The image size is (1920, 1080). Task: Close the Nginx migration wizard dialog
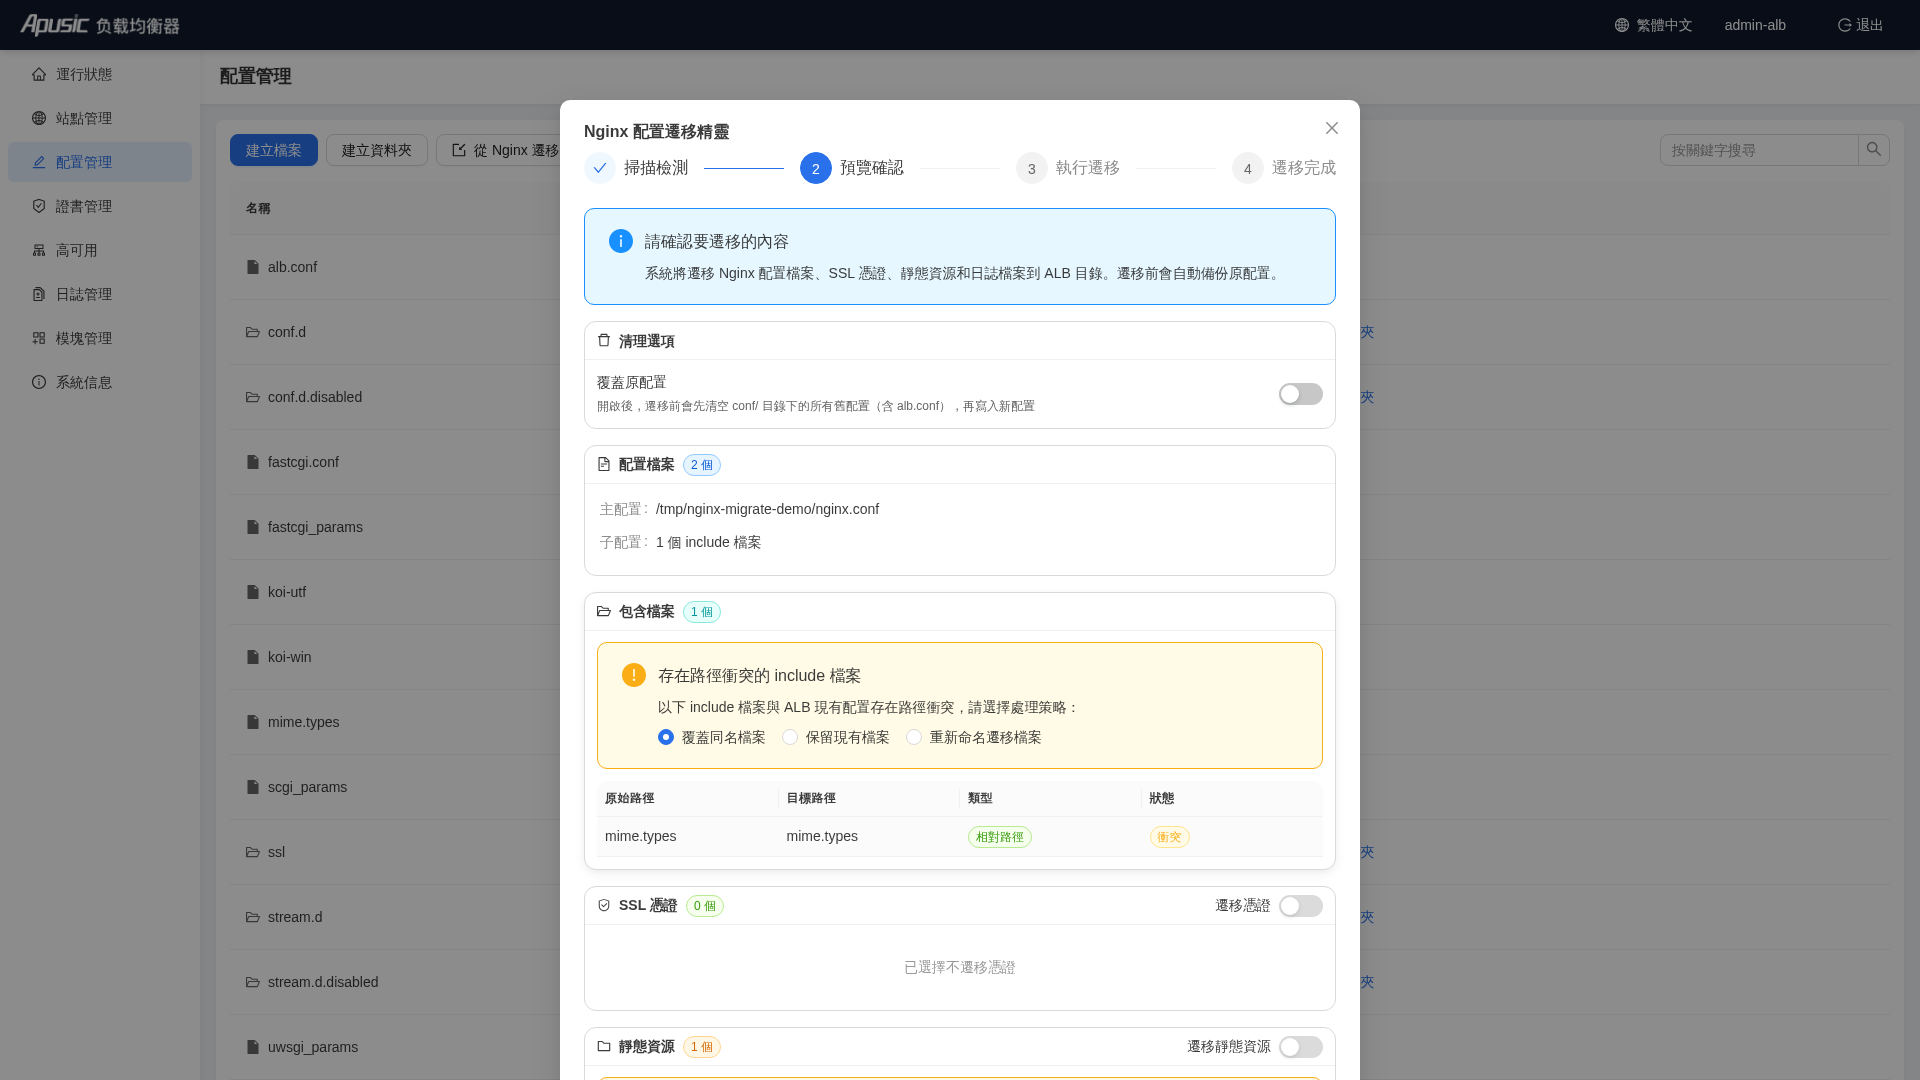(1331, 128)
